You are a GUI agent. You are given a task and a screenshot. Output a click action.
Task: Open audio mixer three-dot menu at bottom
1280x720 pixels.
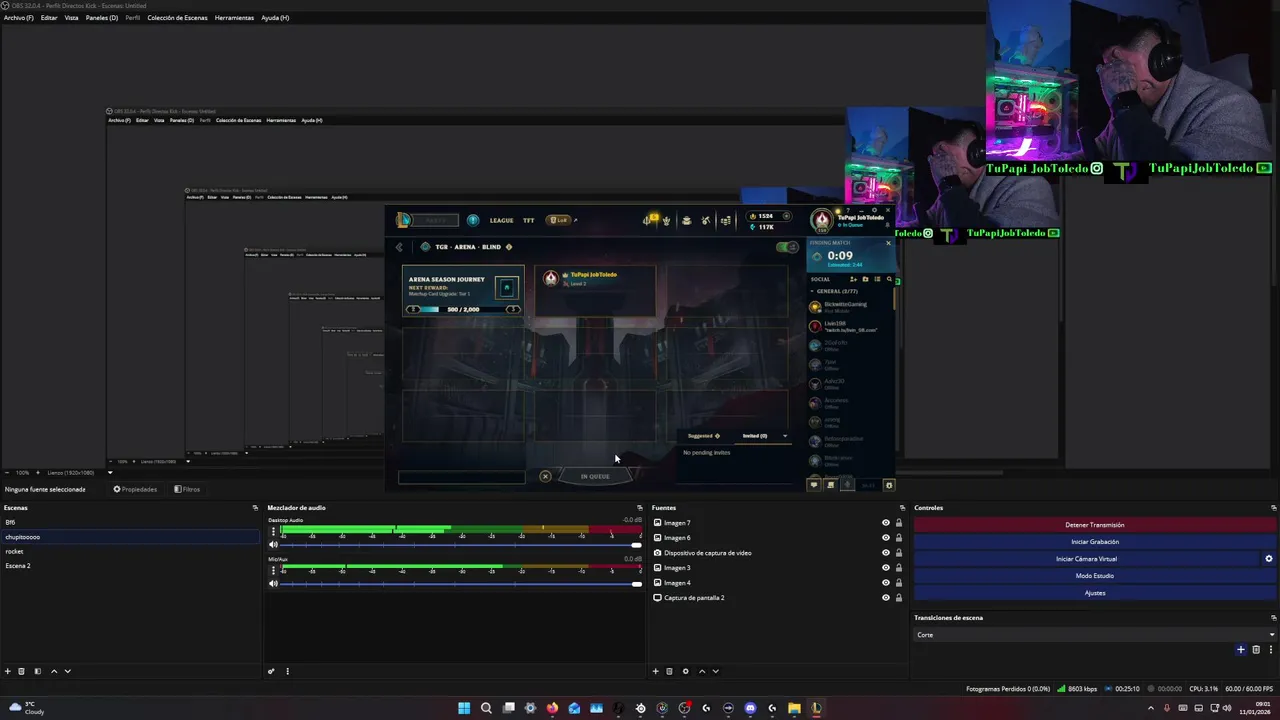coord(287,671)
